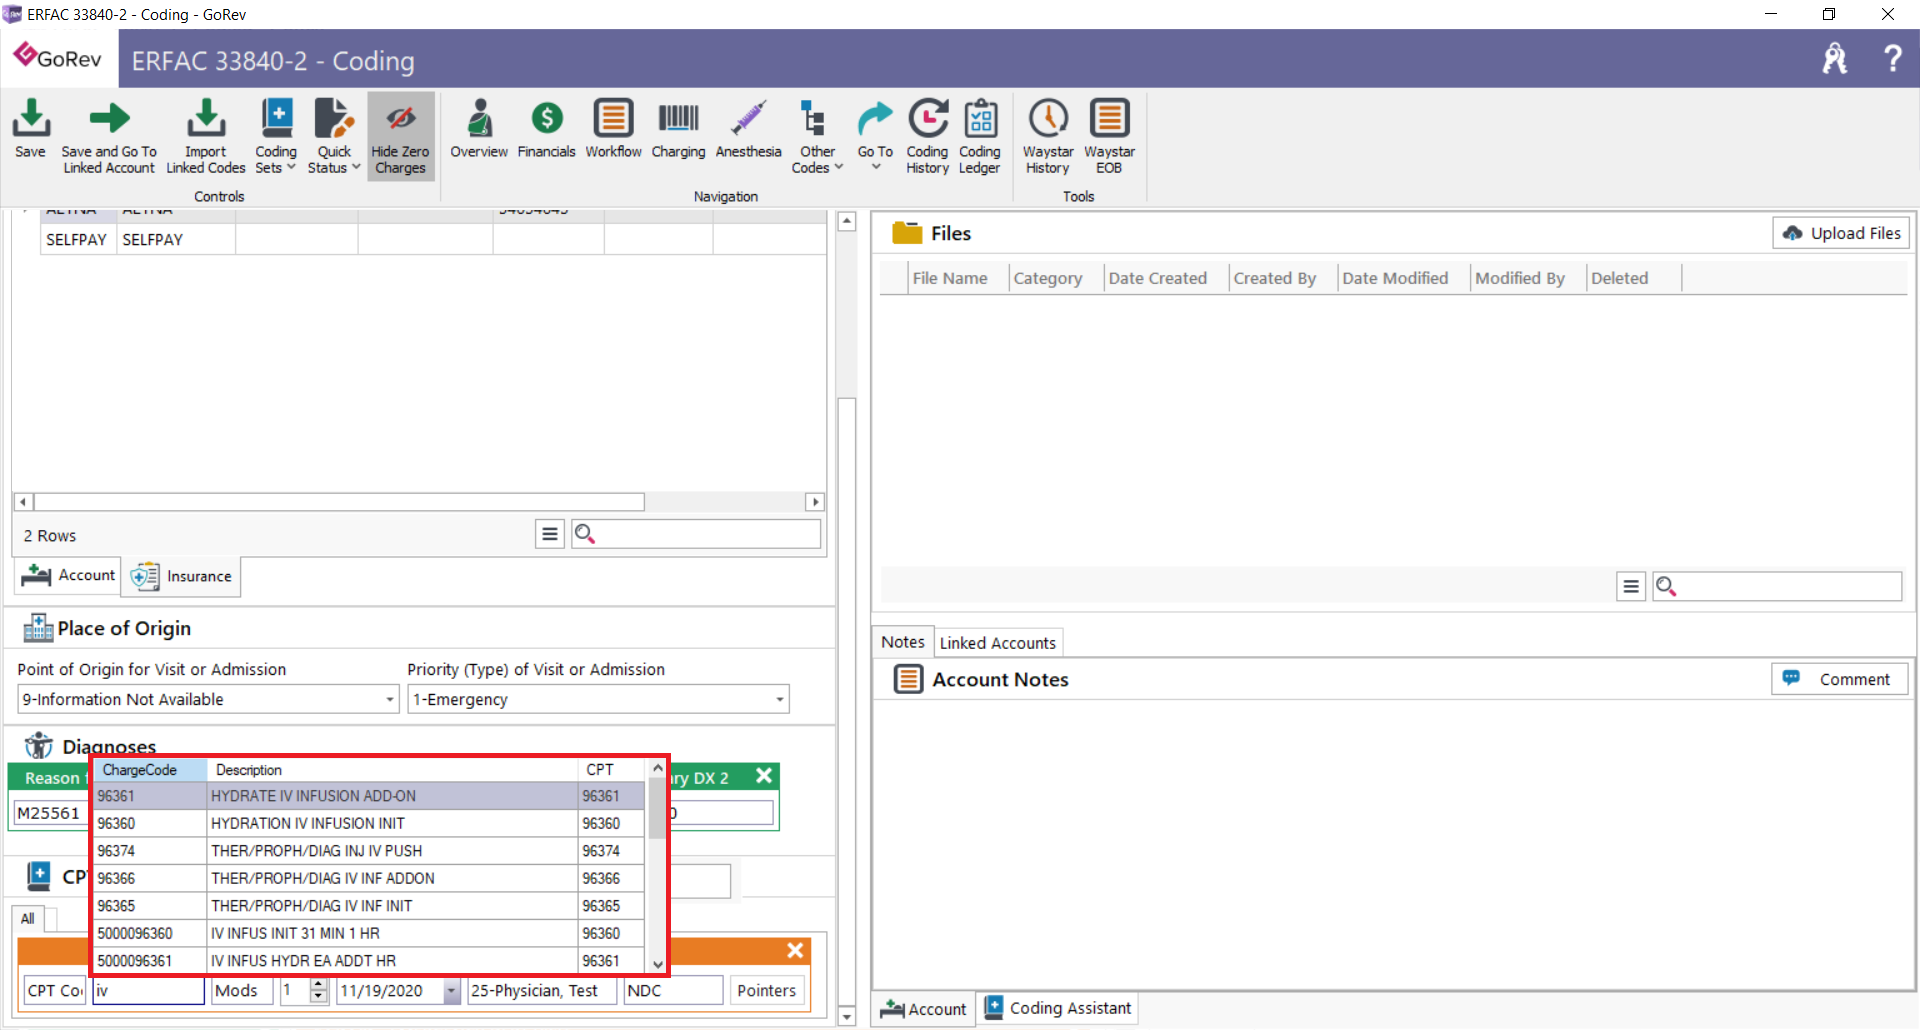Add a Comment to Account Notes

(x=1840, y=679)
